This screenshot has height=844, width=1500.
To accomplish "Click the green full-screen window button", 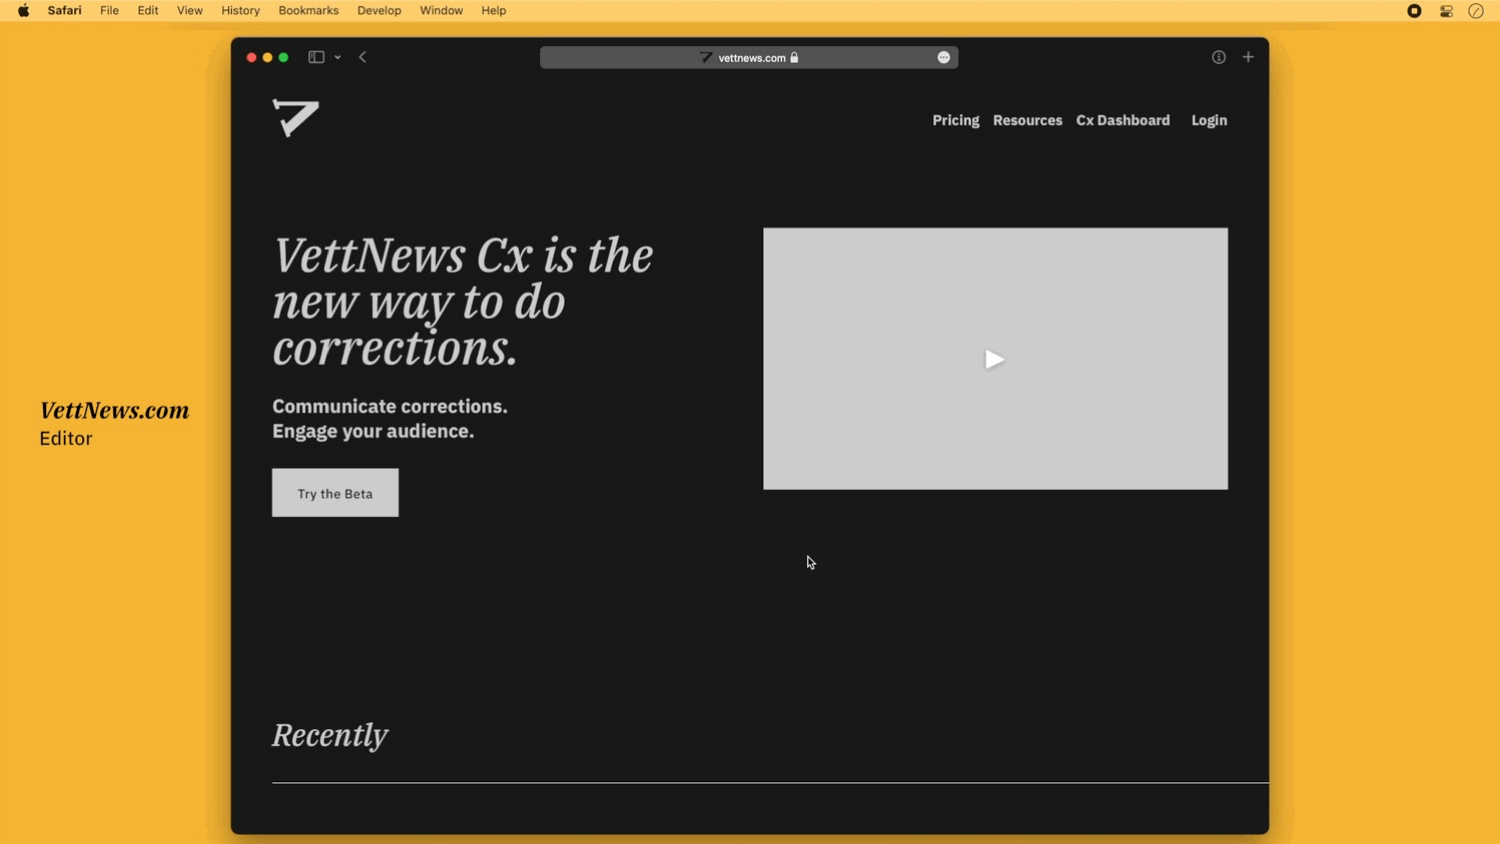I will click(x=284, y=58).
